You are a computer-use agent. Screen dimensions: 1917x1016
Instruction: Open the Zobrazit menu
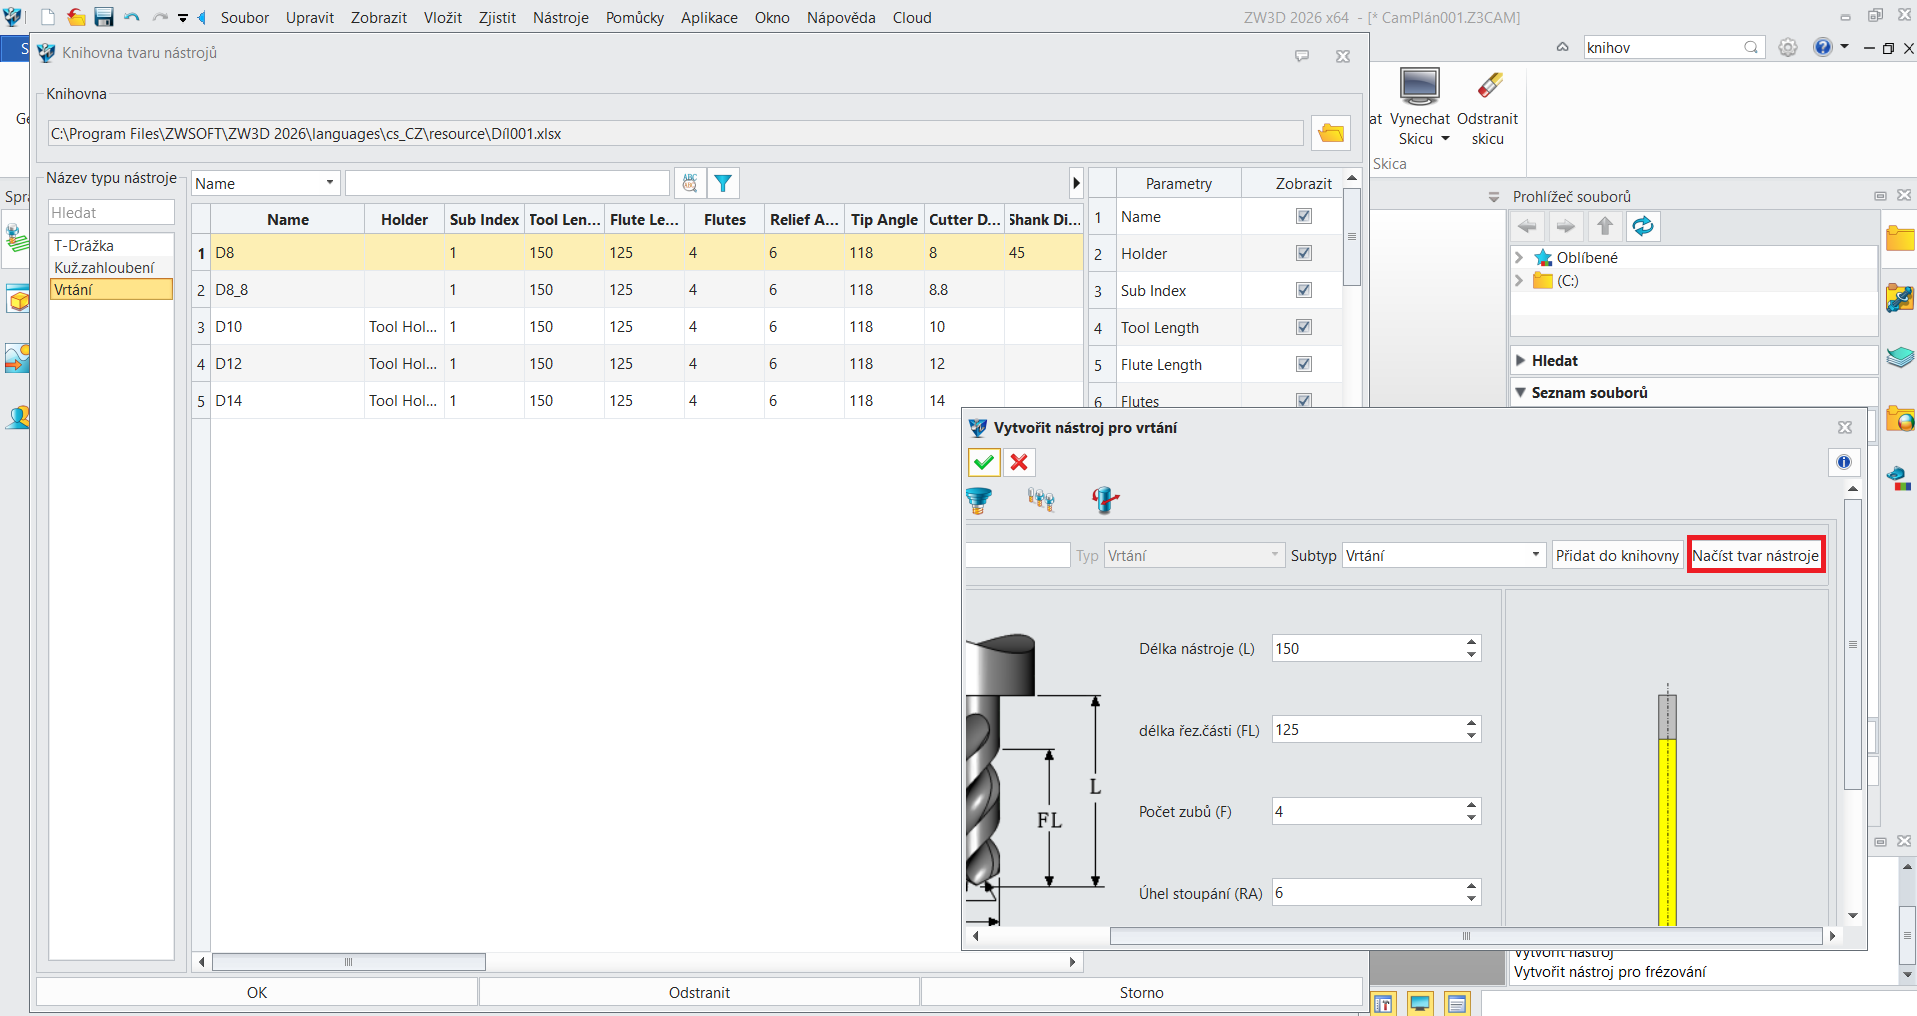(379, 18)
